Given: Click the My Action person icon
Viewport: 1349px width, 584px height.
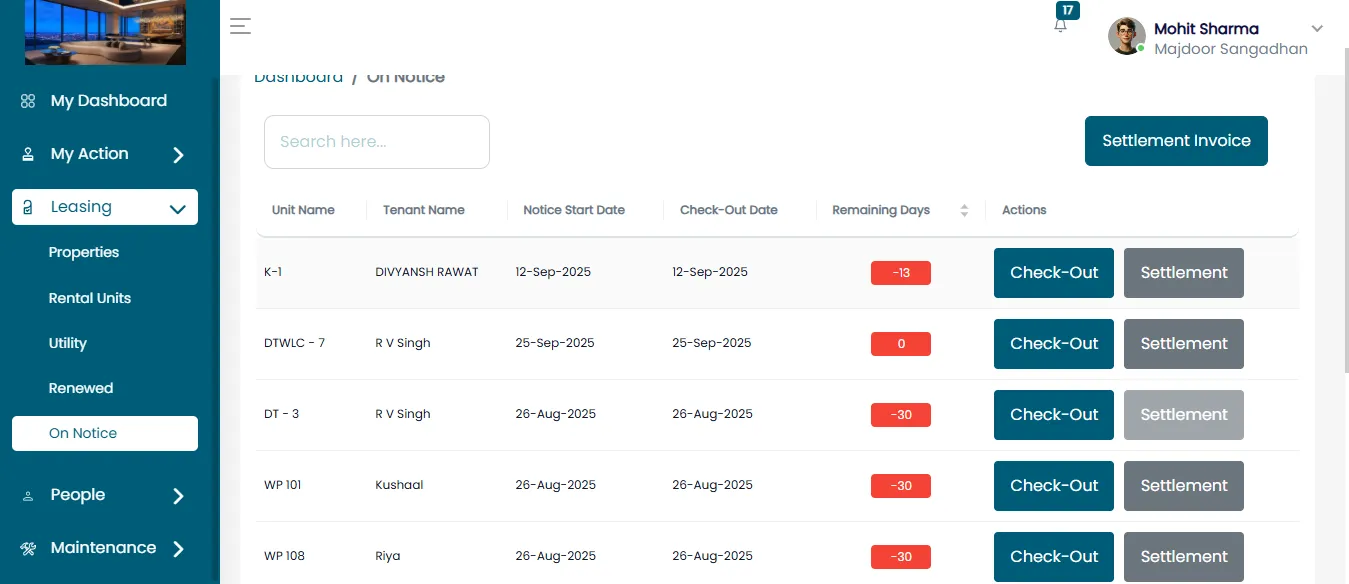Looking at the screenshot, I should [28, 154].
